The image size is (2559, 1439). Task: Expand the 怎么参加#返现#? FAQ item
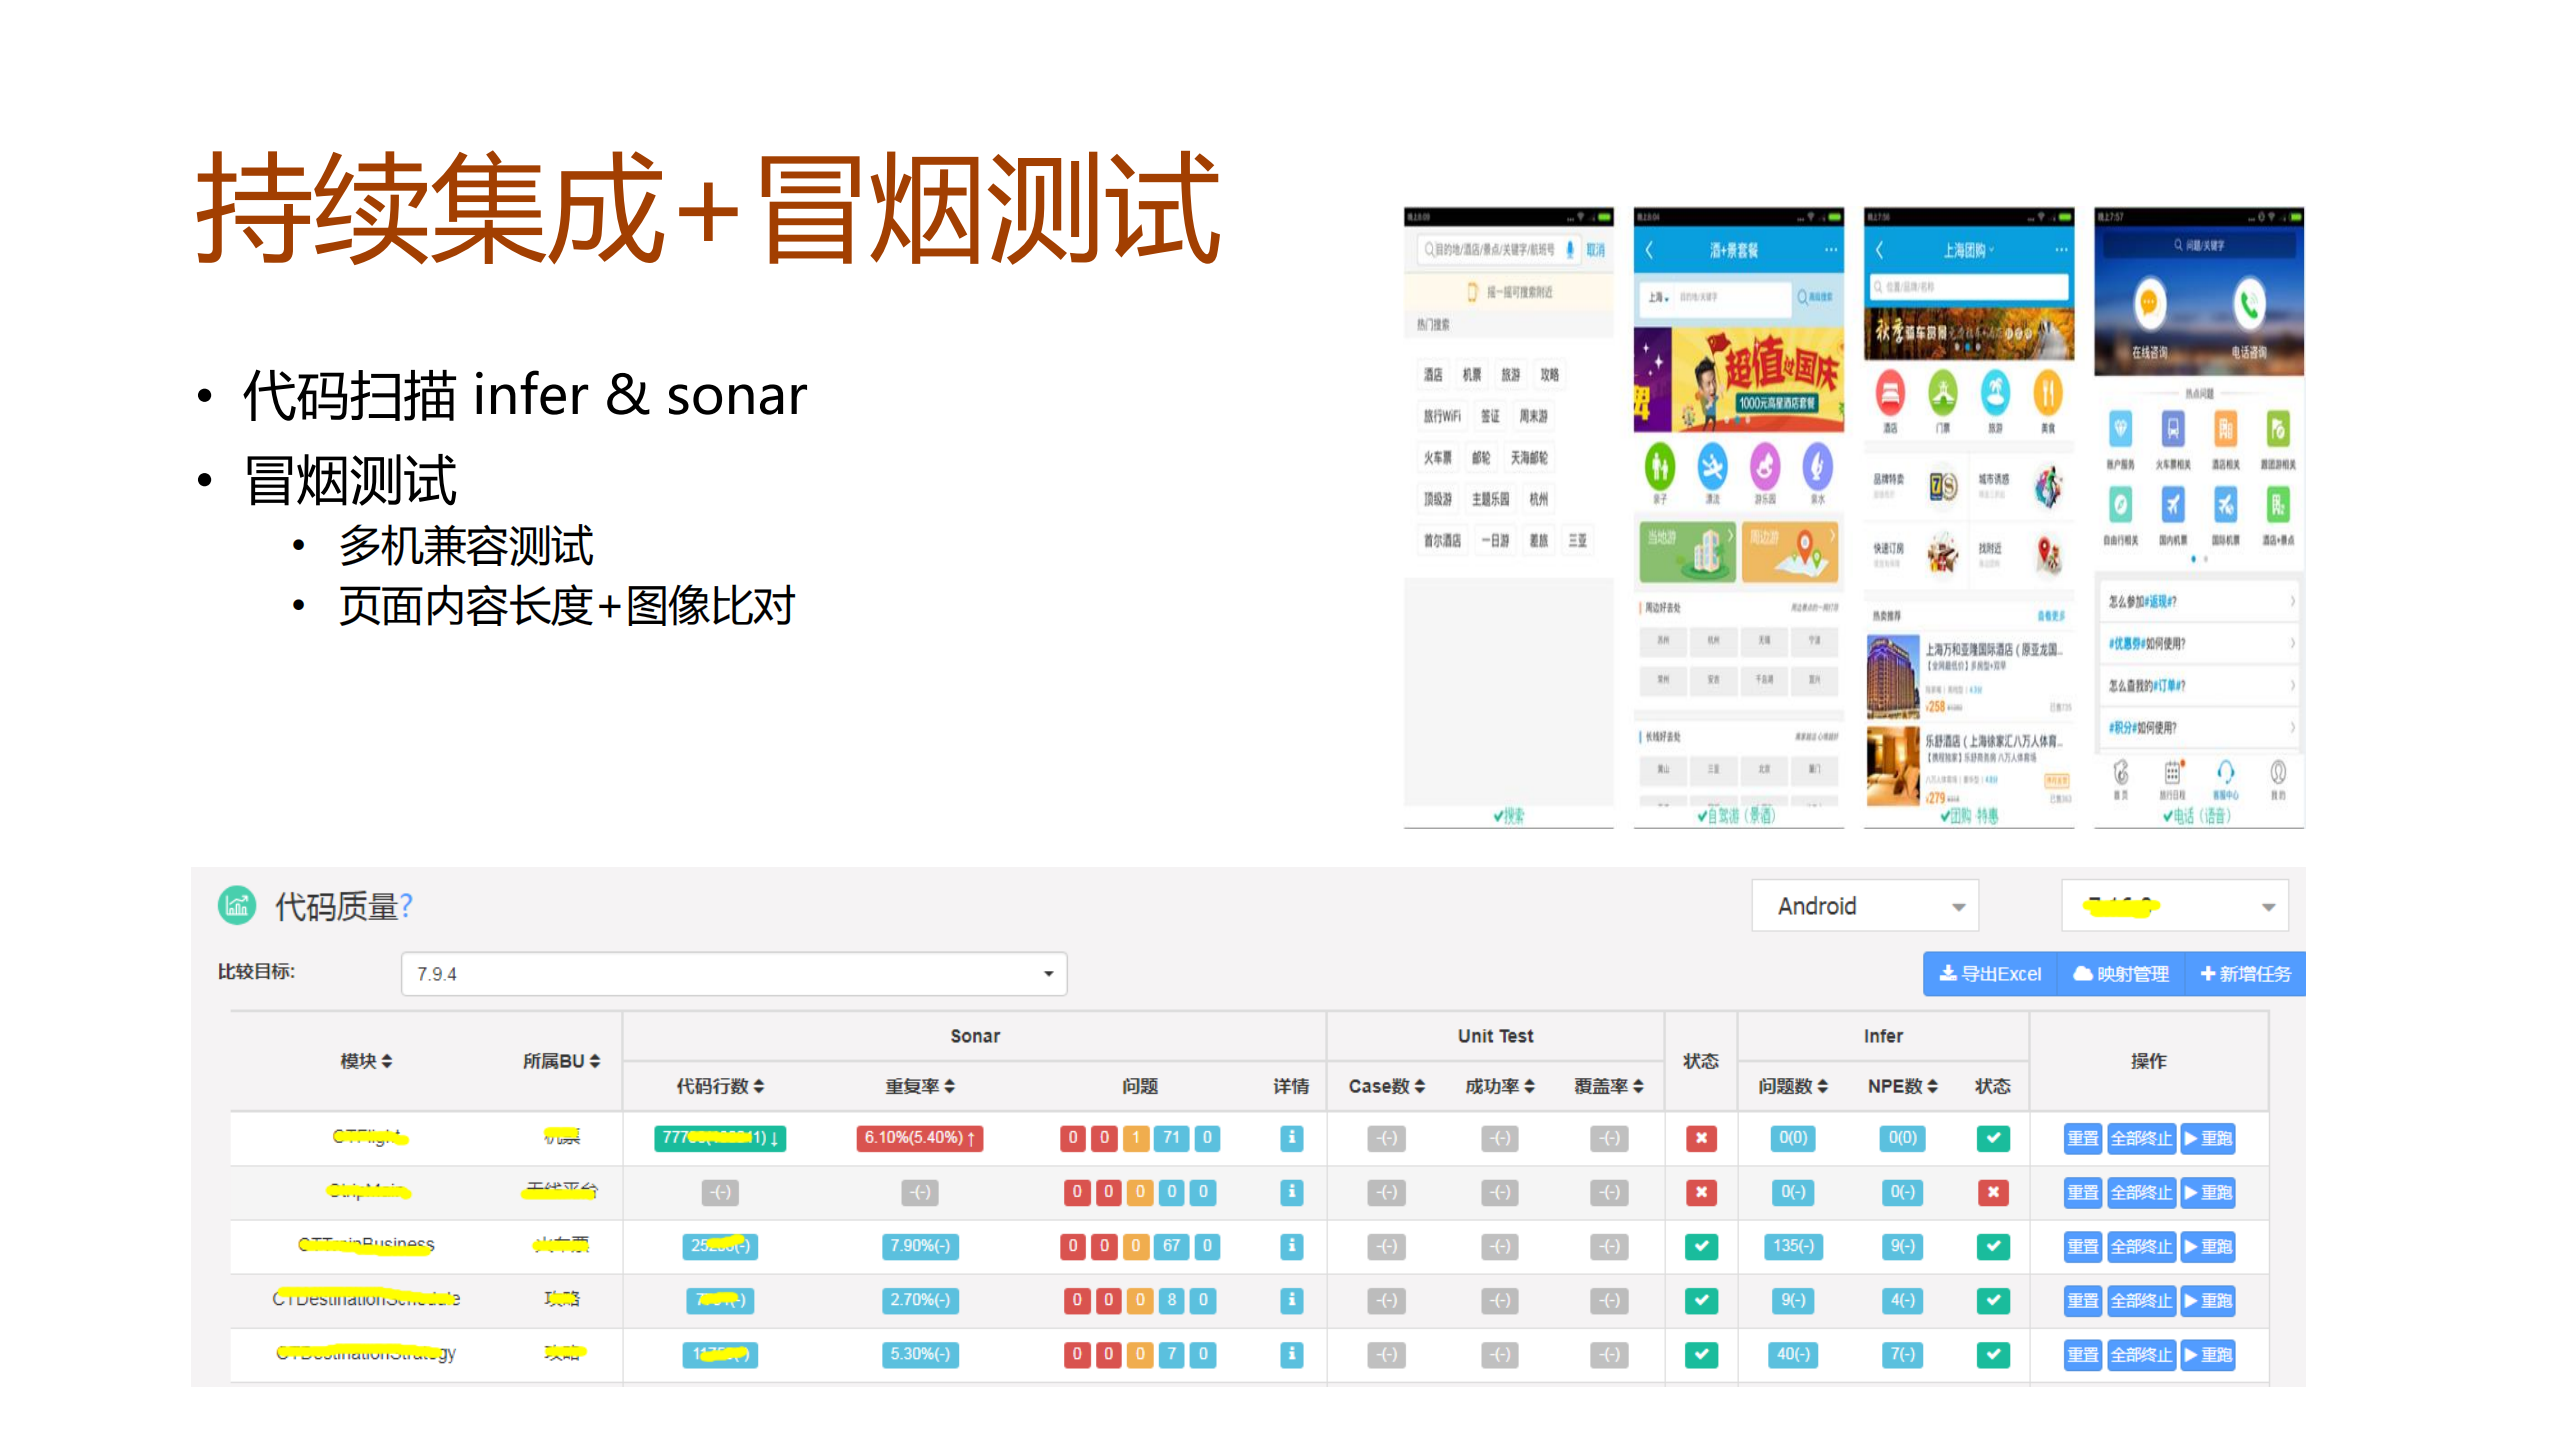[2195, 600]
